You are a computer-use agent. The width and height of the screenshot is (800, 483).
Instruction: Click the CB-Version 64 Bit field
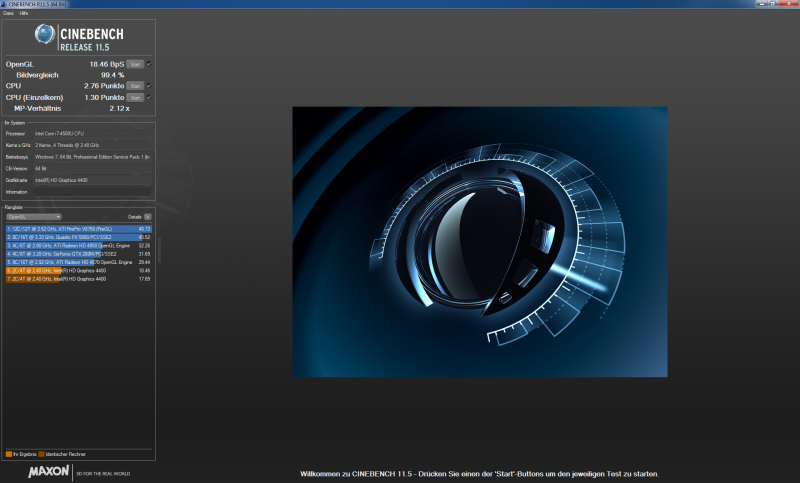[x=92, y=168]
